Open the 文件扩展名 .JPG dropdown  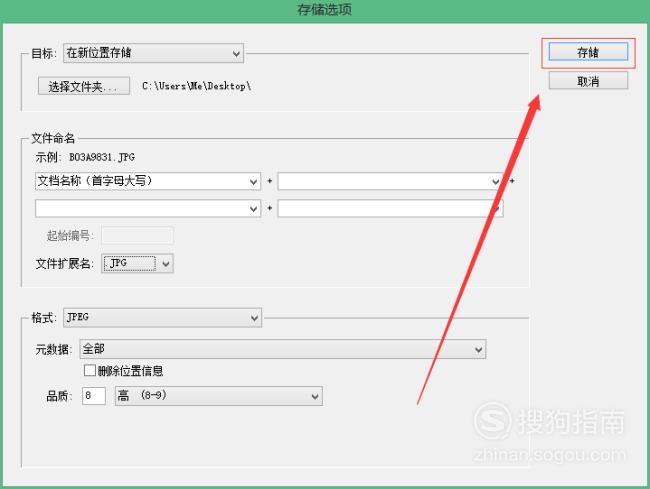tap(137, 264)
